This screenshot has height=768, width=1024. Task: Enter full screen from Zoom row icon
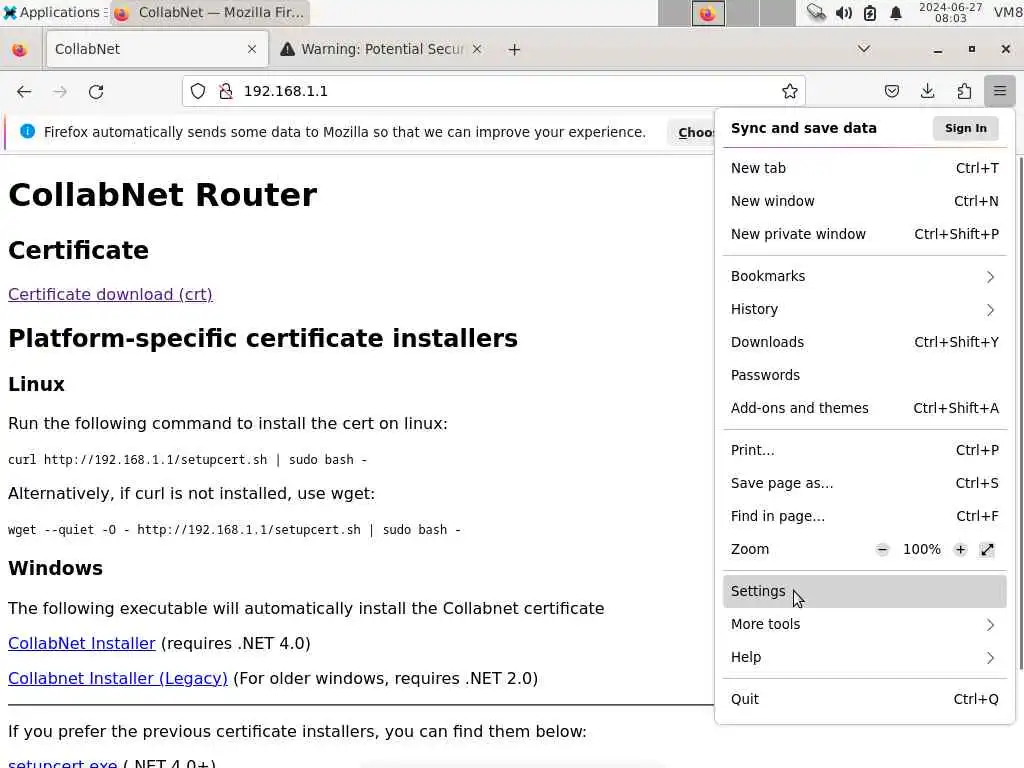(987, 550)
